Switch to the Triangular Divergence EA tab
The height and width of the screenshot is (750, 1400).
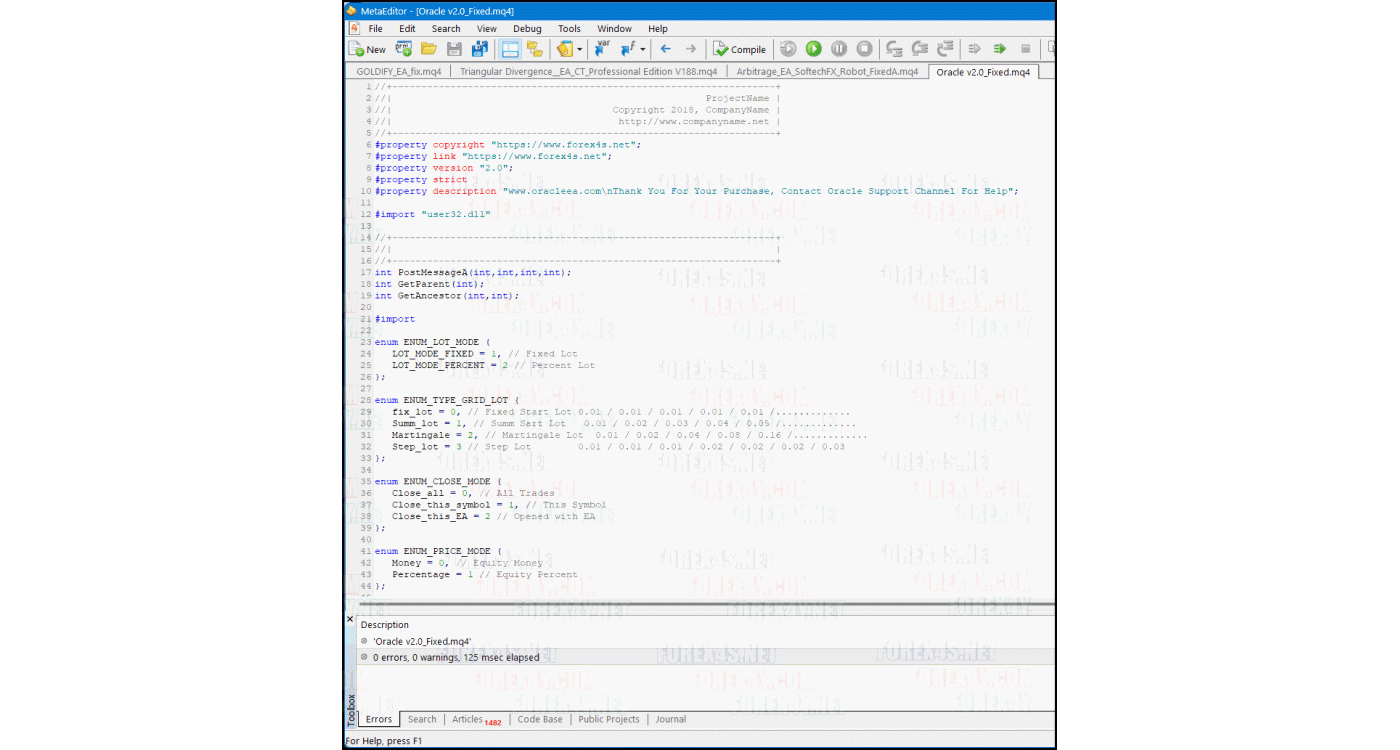pyautogui.click(x=588, y=72)
